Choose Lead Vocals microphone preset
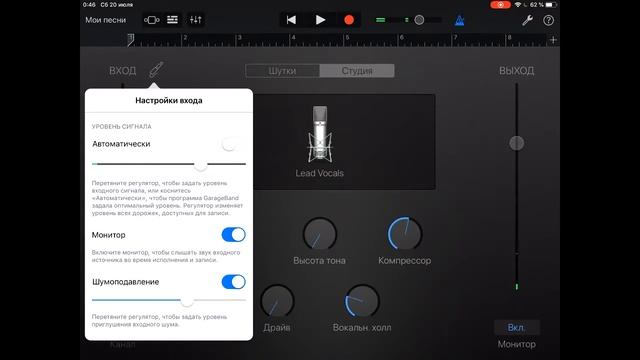The height and width of the screenshot is (360, 640). point(320,142)
